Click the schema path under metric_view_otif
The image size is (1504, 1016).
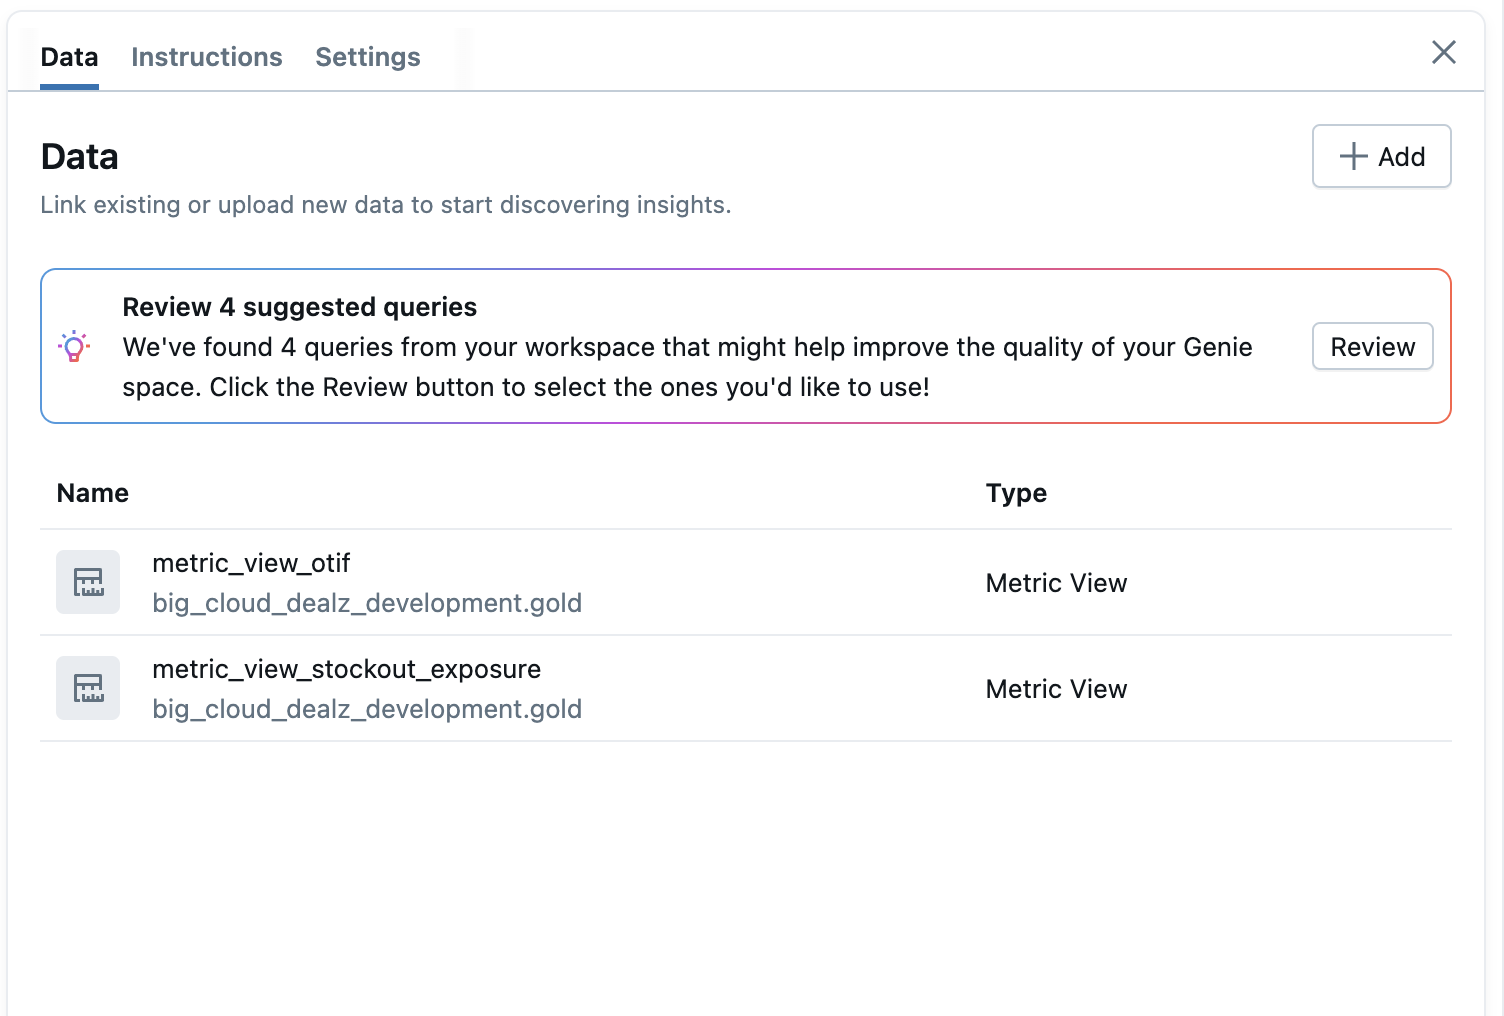pyautogui.click(x=367, y=603)
